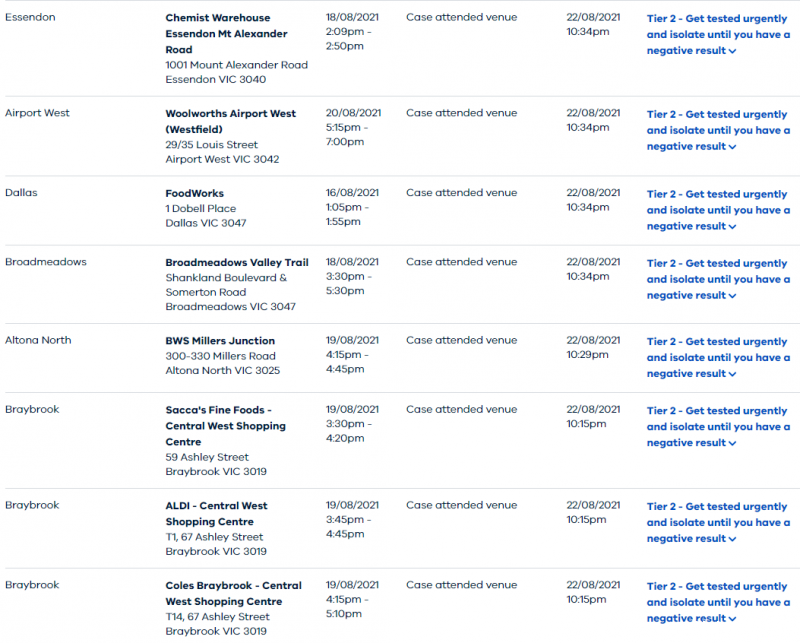Click the Essendon suburb cell
Viewport: 800px width, 643px height.
coord(30,17)
